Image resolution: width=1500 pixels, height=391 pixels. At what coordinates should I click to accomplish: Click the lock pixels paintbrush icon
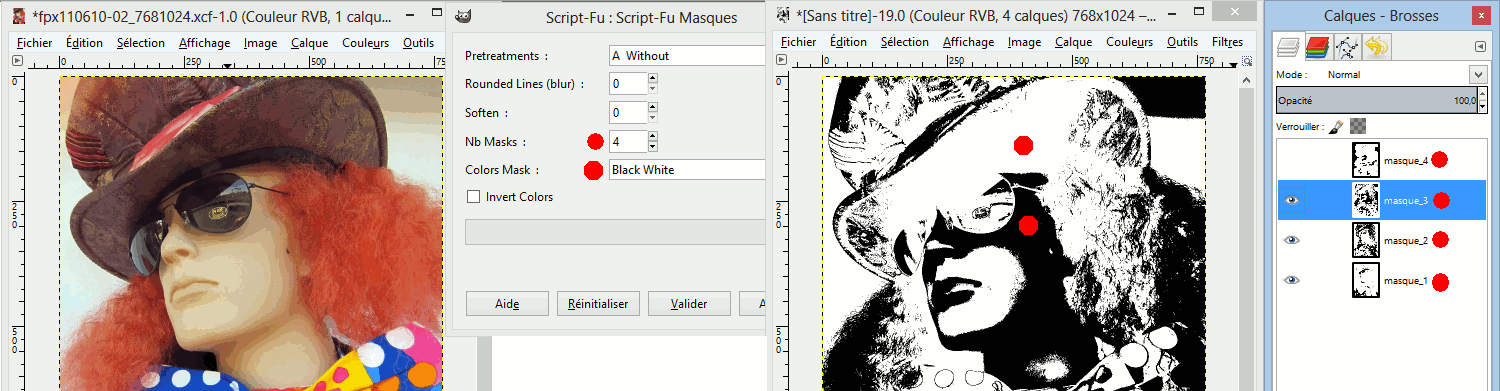click(1335, 126)
